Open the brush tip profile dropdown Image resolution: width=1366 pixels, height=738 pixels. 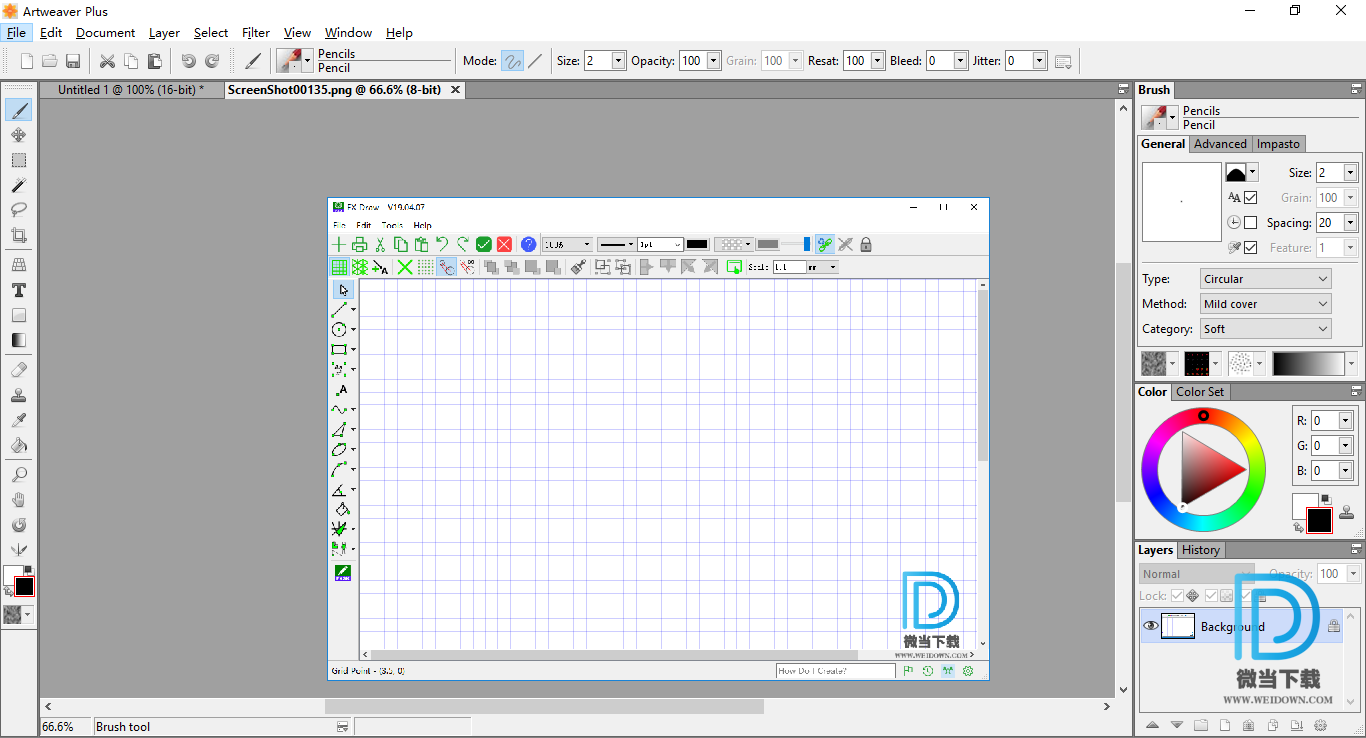(x=1252, y=173)
